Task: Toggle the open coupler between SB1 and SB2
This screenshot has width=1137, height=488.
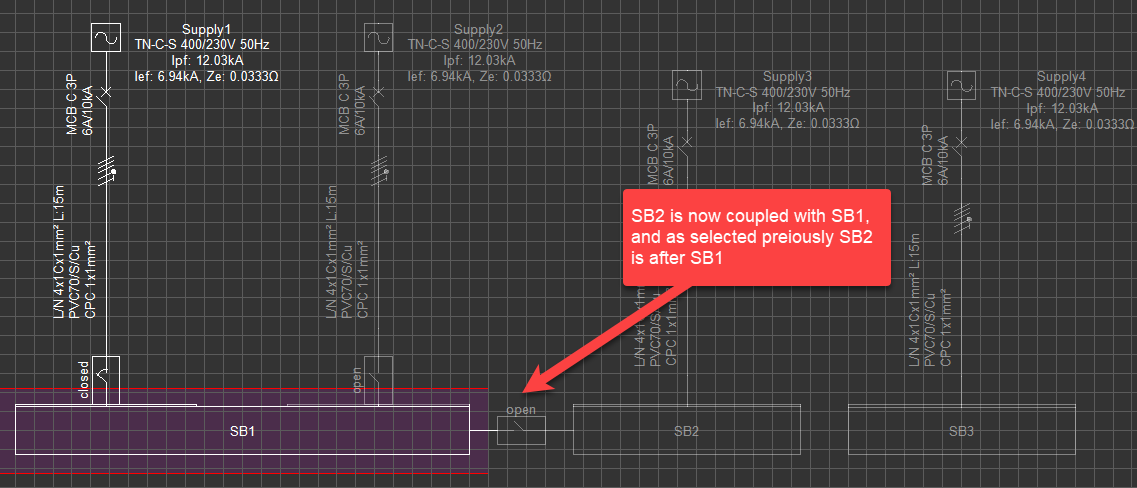Action: [x=521, y=431]
